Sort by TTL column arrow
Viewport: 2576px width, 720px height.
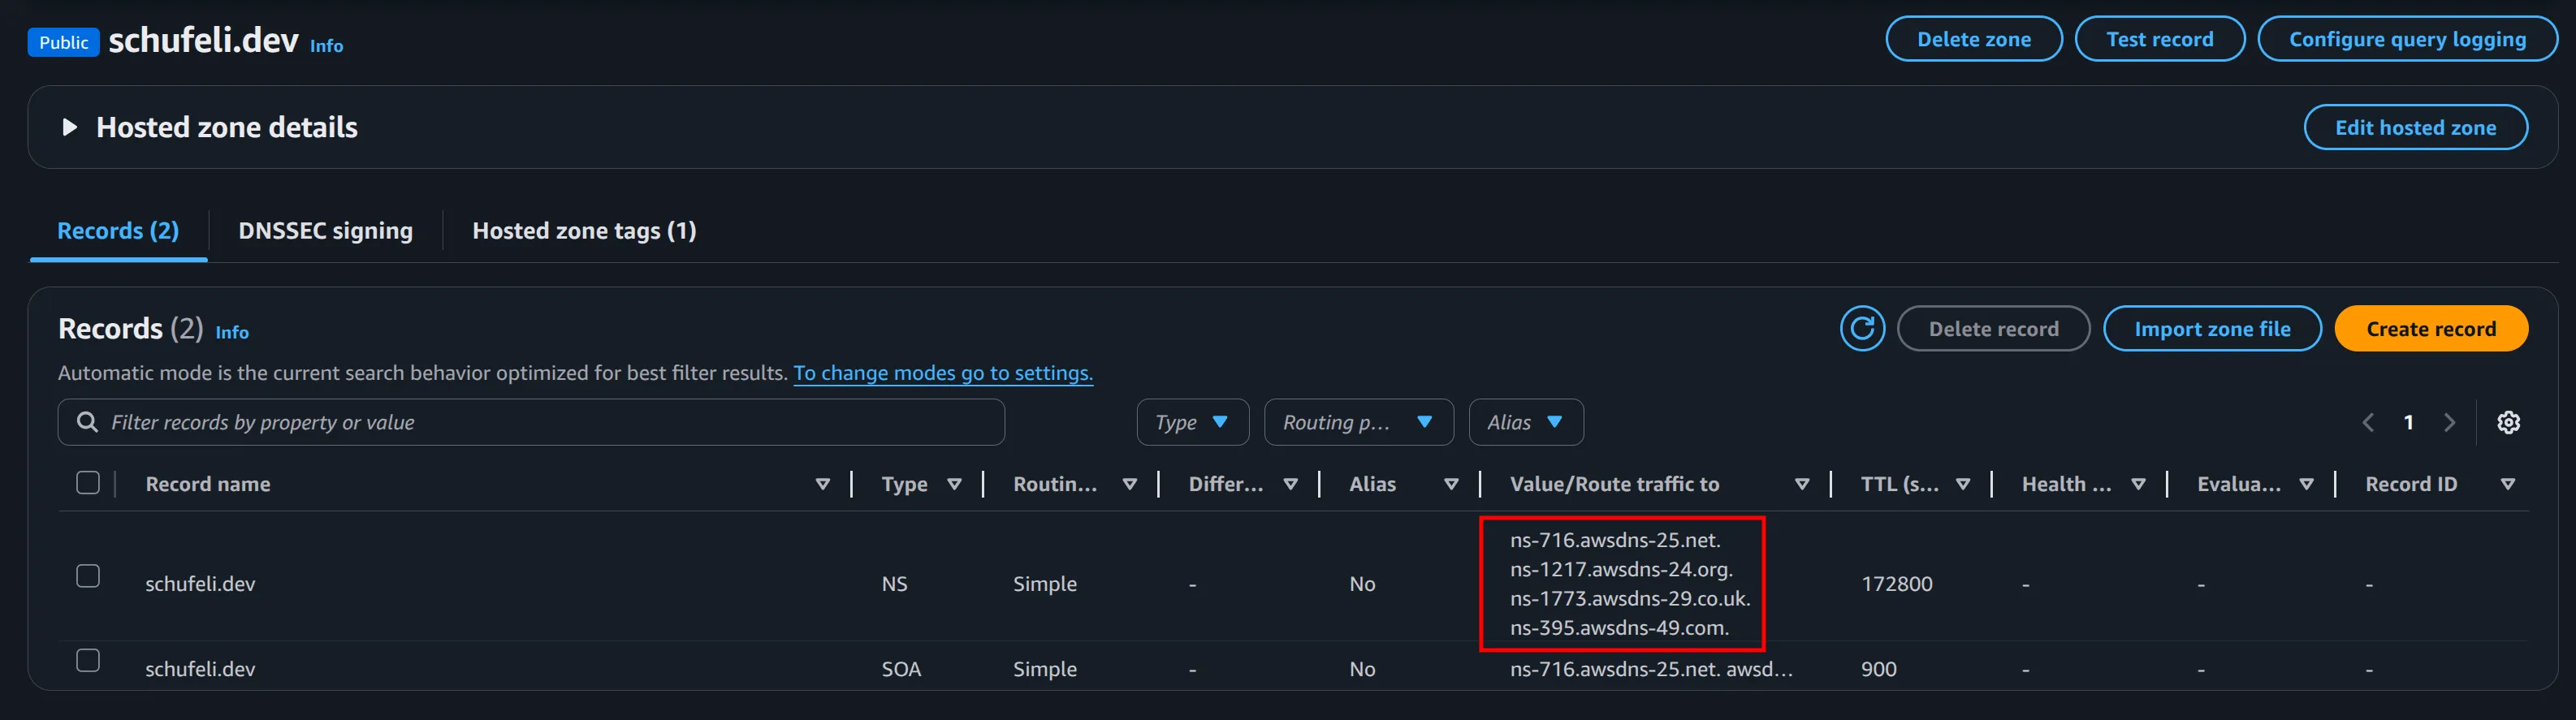coord(1963,484)
